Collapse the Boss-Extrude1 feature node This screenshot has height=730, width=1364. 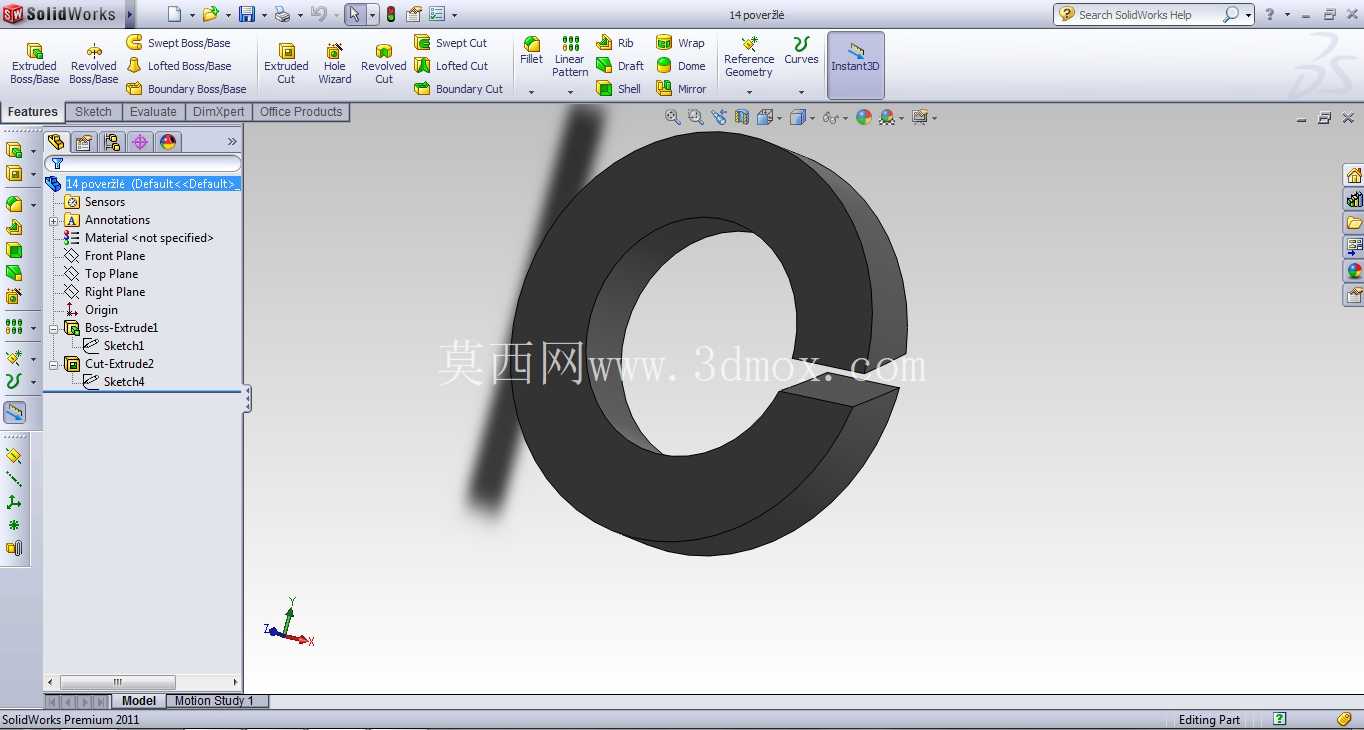coord(54,328)
